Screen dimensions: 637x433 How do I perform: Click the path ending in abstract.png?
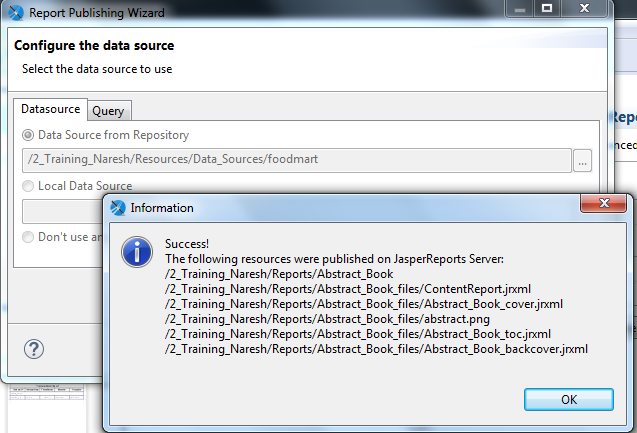click(x=327, y=319)
